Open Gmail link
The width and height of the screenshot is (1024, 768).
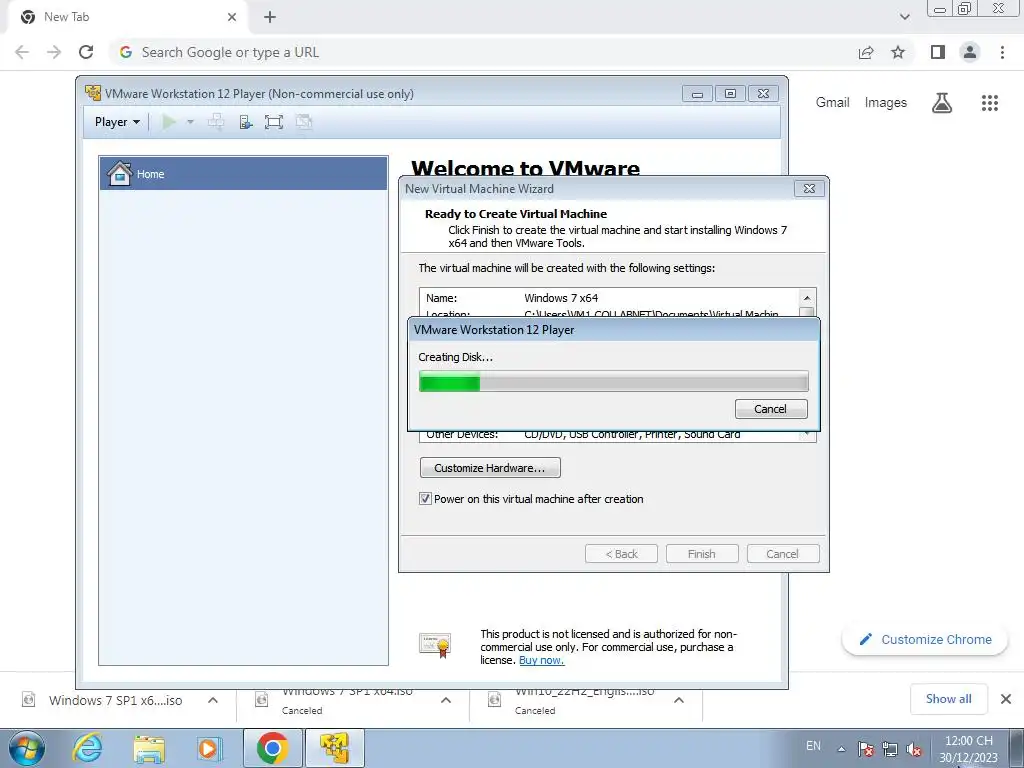833,103
